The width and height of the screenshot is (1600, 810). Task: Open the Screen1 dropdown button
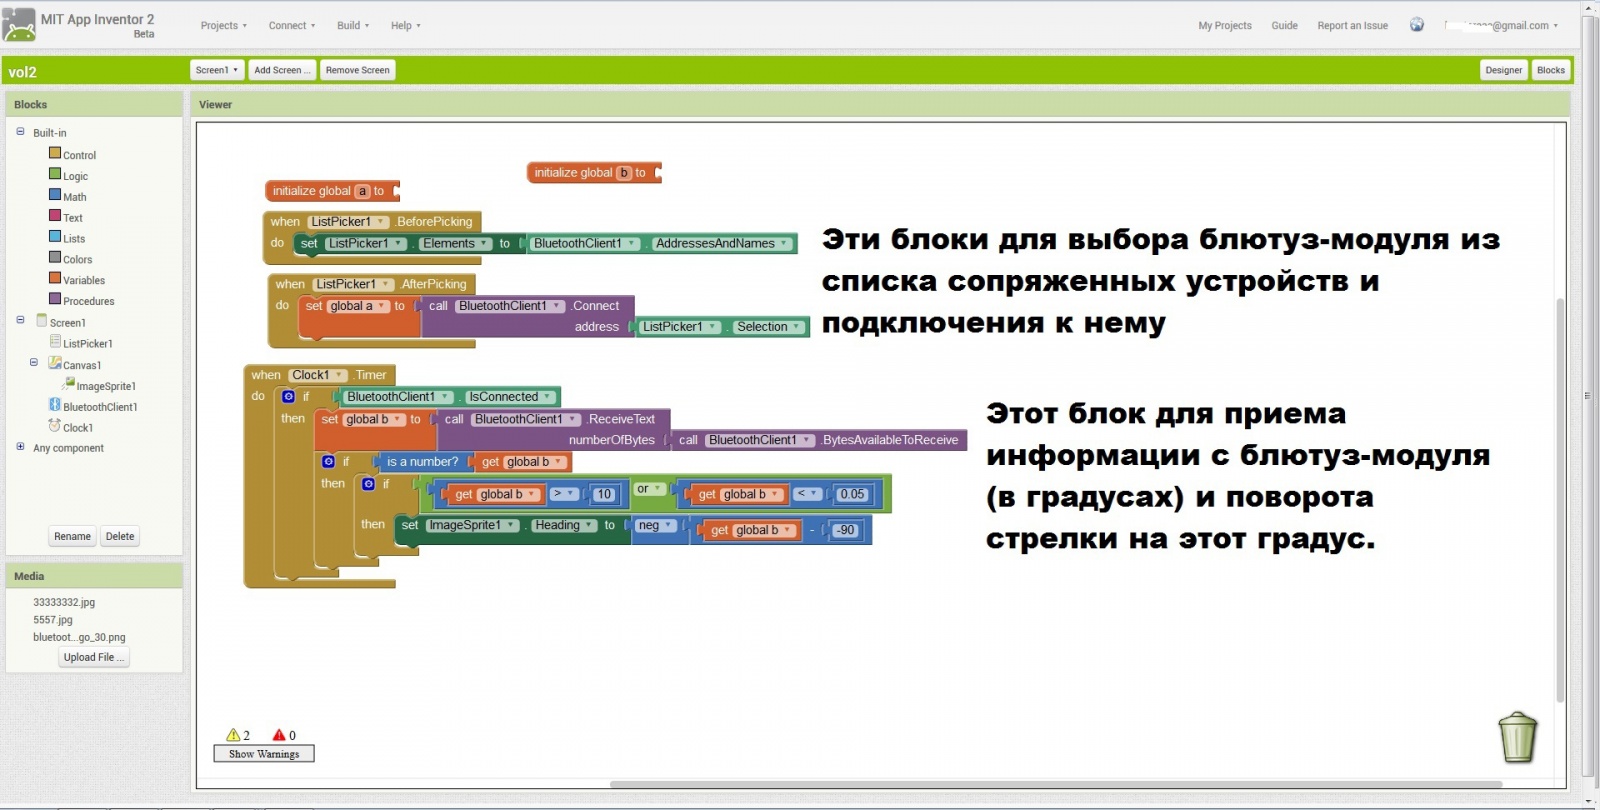point(217,70)
